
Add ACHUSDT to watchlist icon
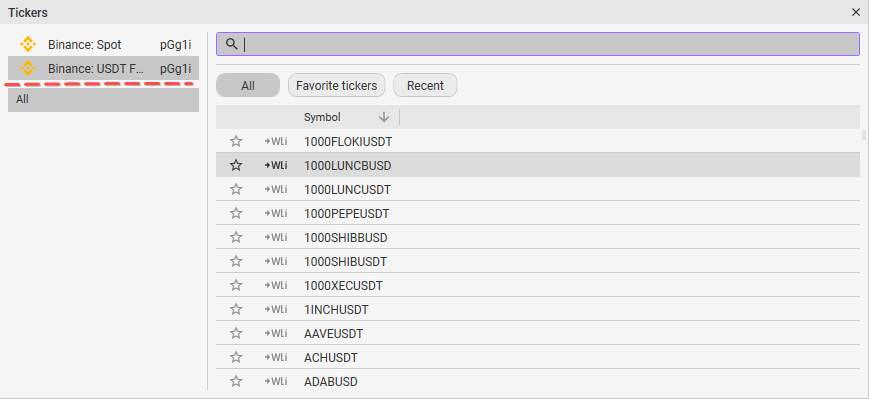[x=275, y=357]
